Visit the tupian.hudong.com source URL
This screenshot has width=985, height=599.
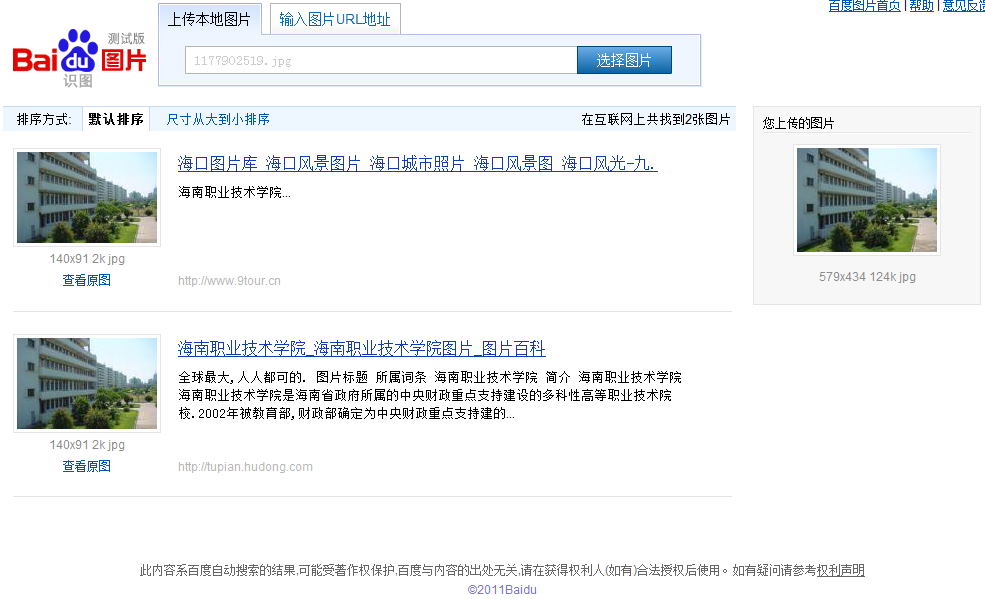point(245,467)
